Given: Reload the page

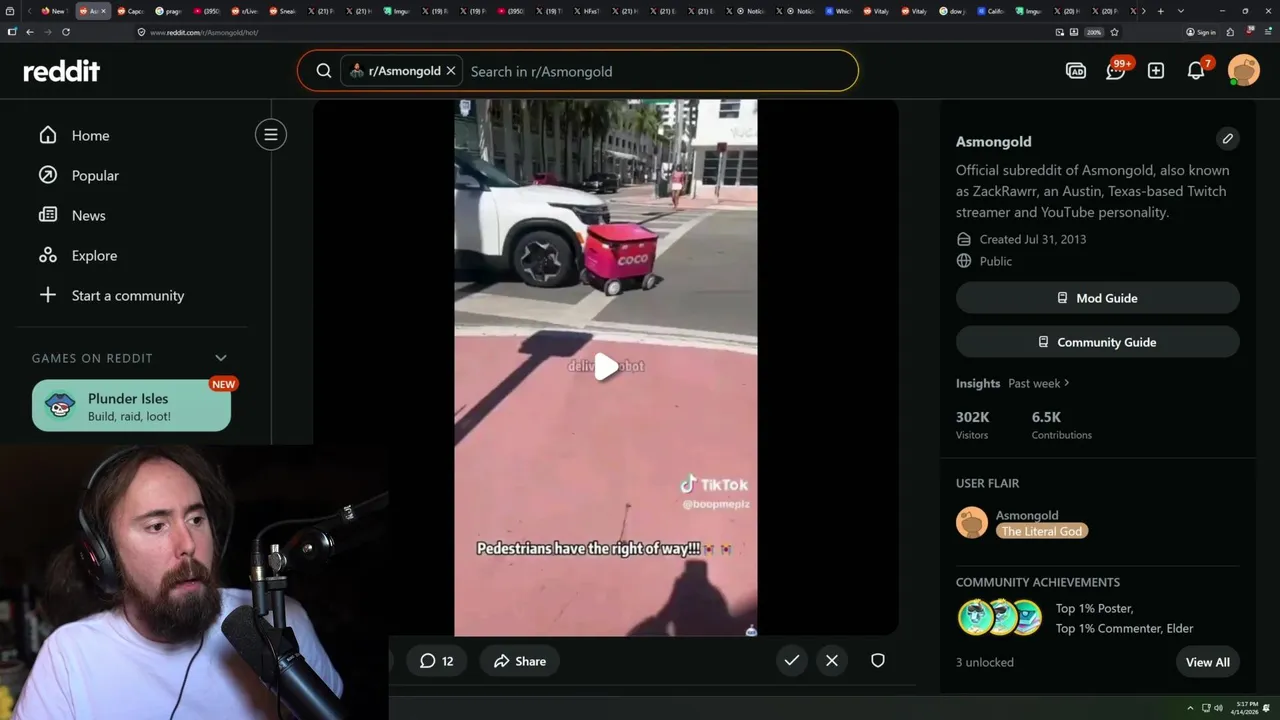Looking at the screenshot, I should pyautogui.click(x=66, y=32).
